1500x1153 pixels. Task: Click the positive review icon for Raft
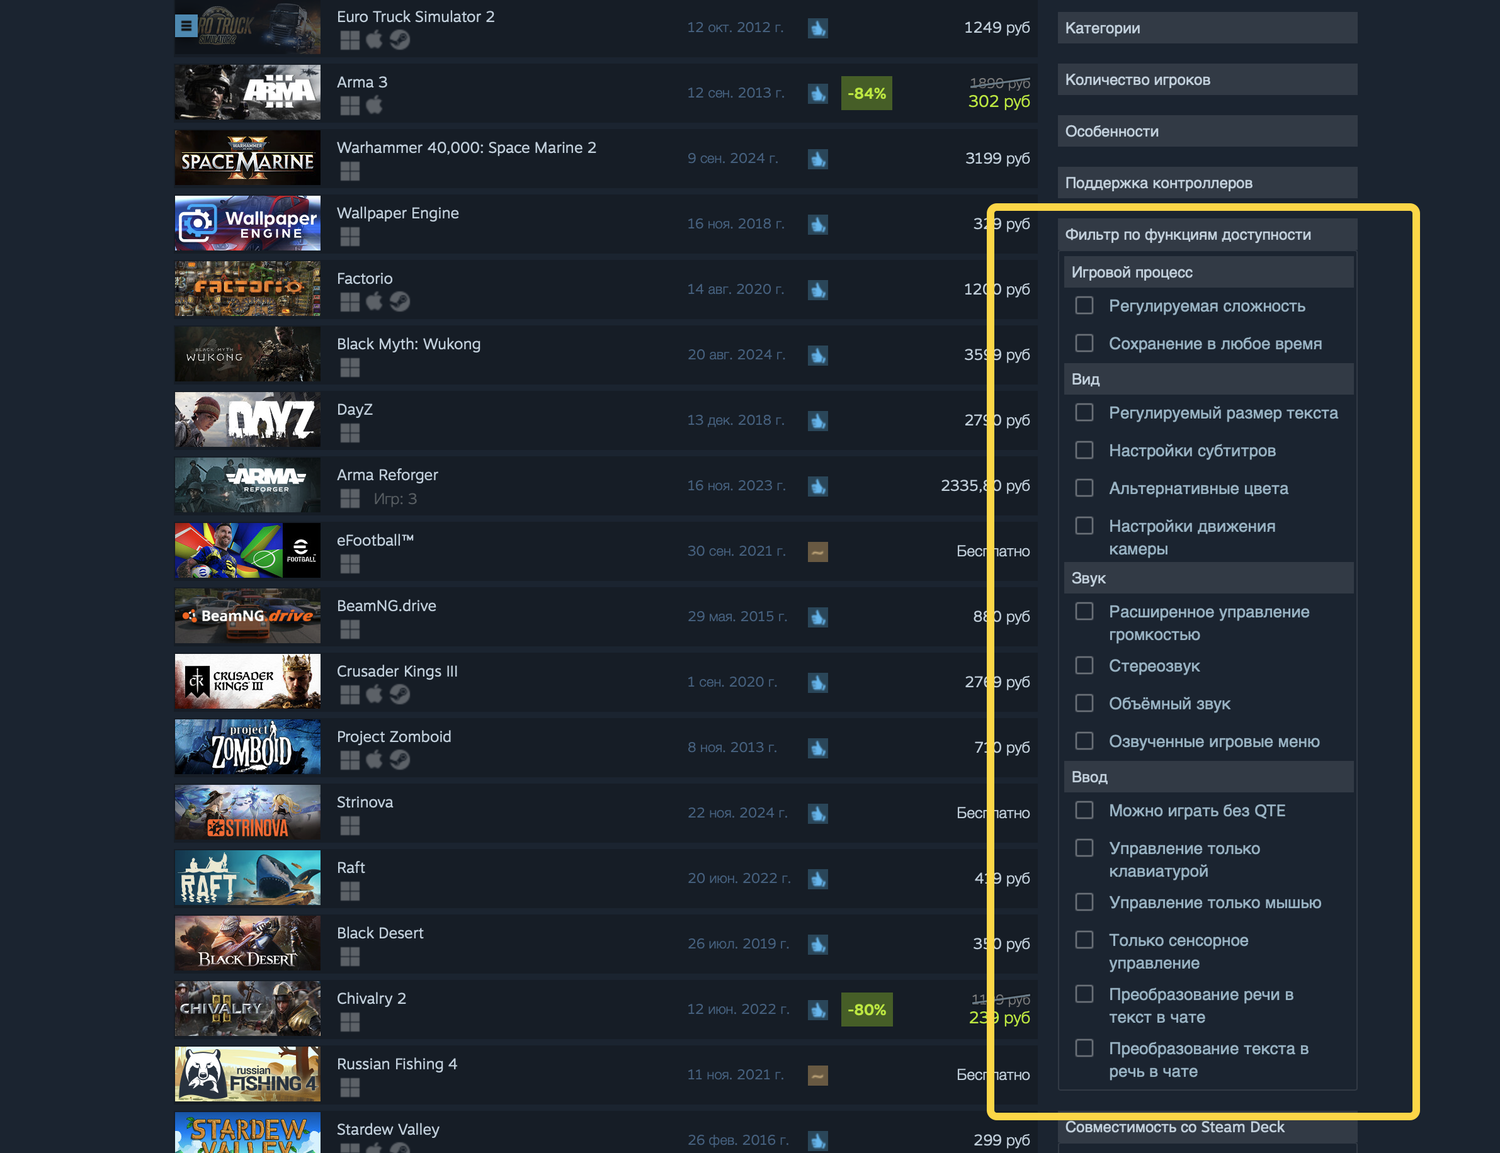coord(818,879)
